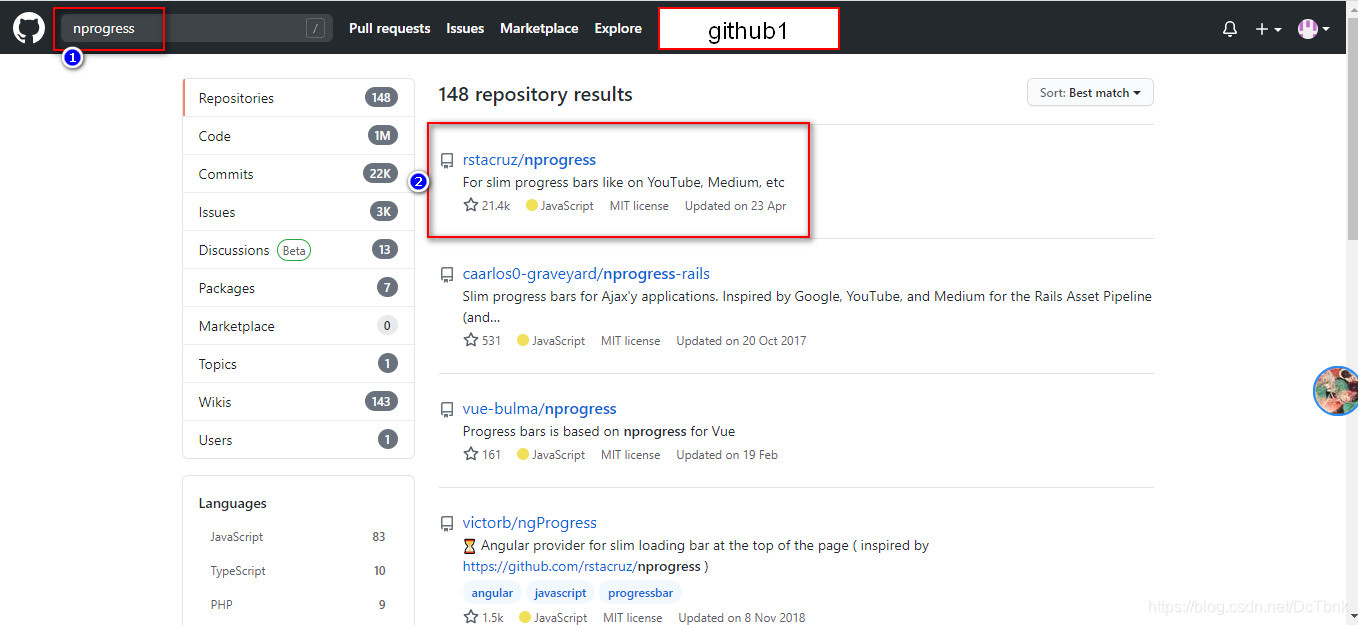Image resolution: width=1358 pixels, height=625 pixels.
Task: Show Wikis search results
Action: click(298, 402)
